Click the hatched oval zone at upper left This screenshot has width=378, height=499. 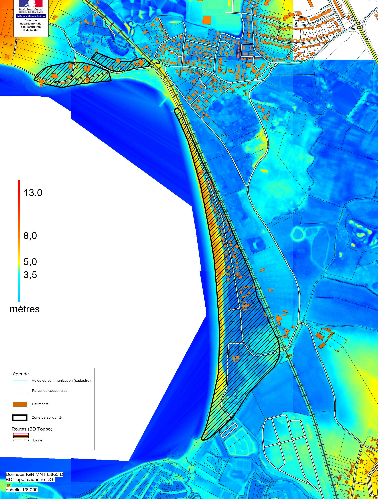click(x=73, y=75)
